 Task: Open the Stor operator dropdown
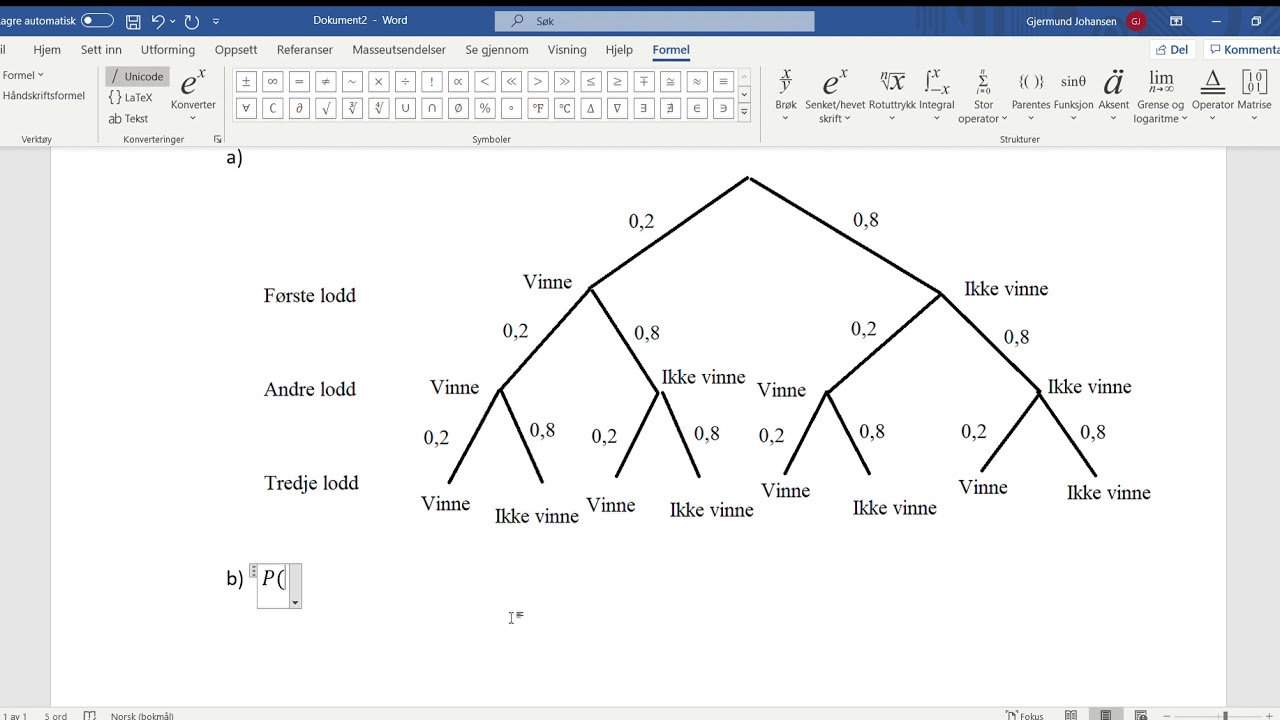983,96
